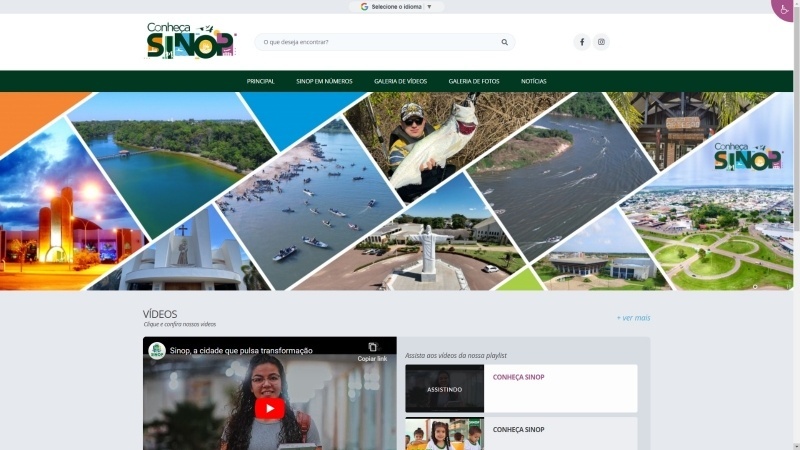Open SINOP EM NÚMEROS menu item
800x450 pixels.
[x=324, y=81]
